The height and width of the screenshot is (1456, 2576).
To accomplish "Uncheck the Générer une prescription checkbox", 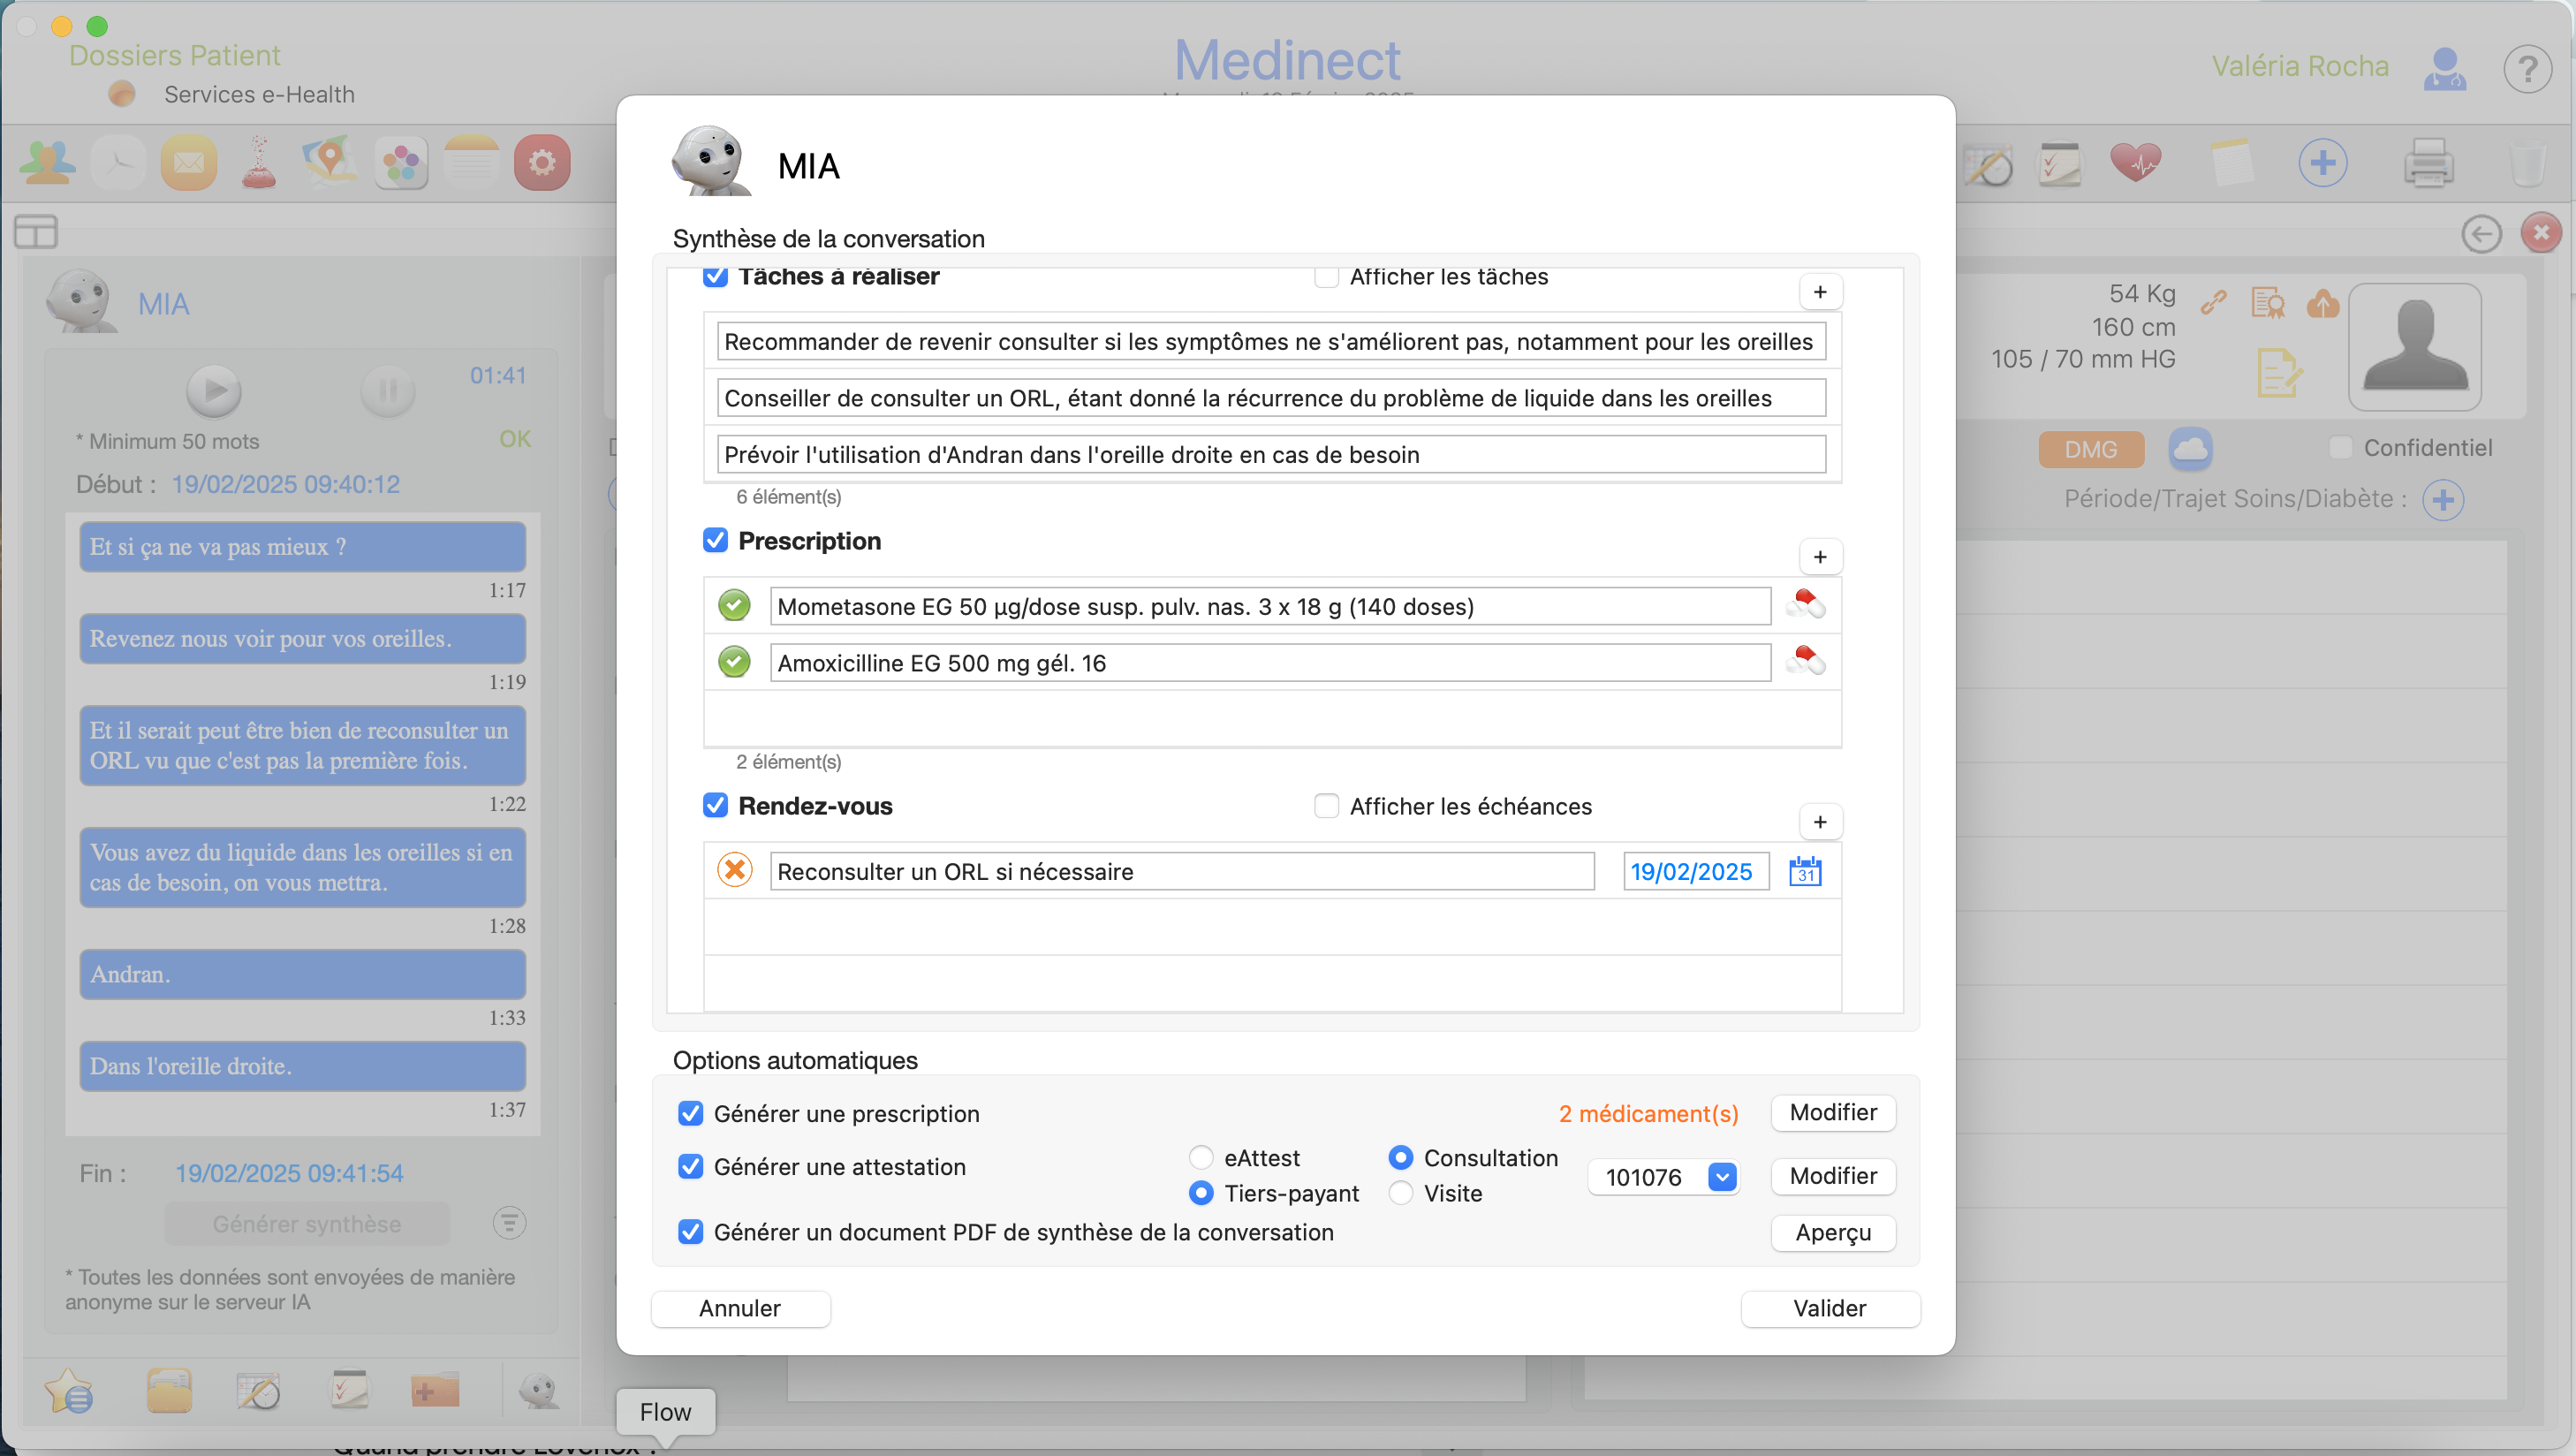I will pos(691,1113).
